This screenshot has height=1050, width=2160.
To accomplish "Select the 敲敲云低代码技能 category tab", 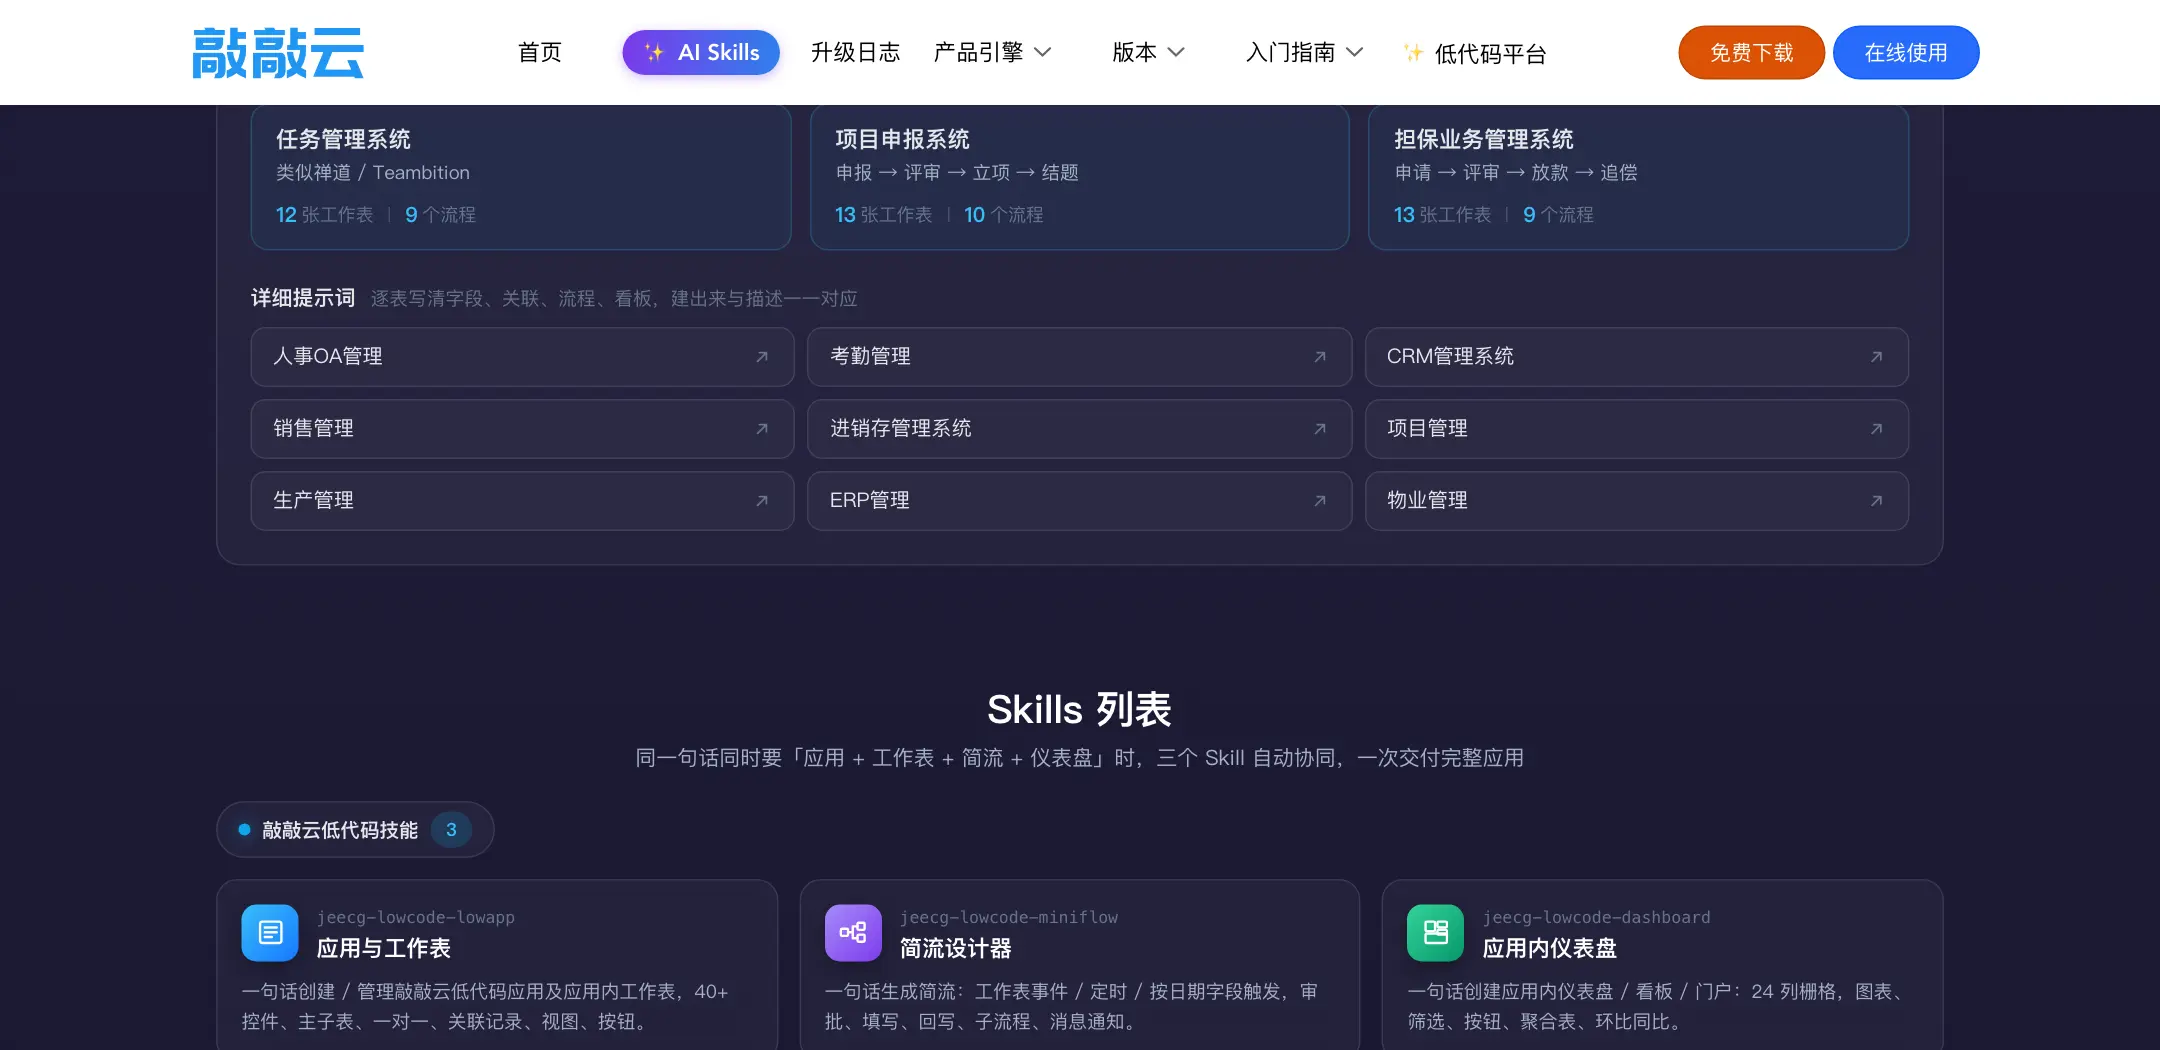I will (x=355, y=830).
